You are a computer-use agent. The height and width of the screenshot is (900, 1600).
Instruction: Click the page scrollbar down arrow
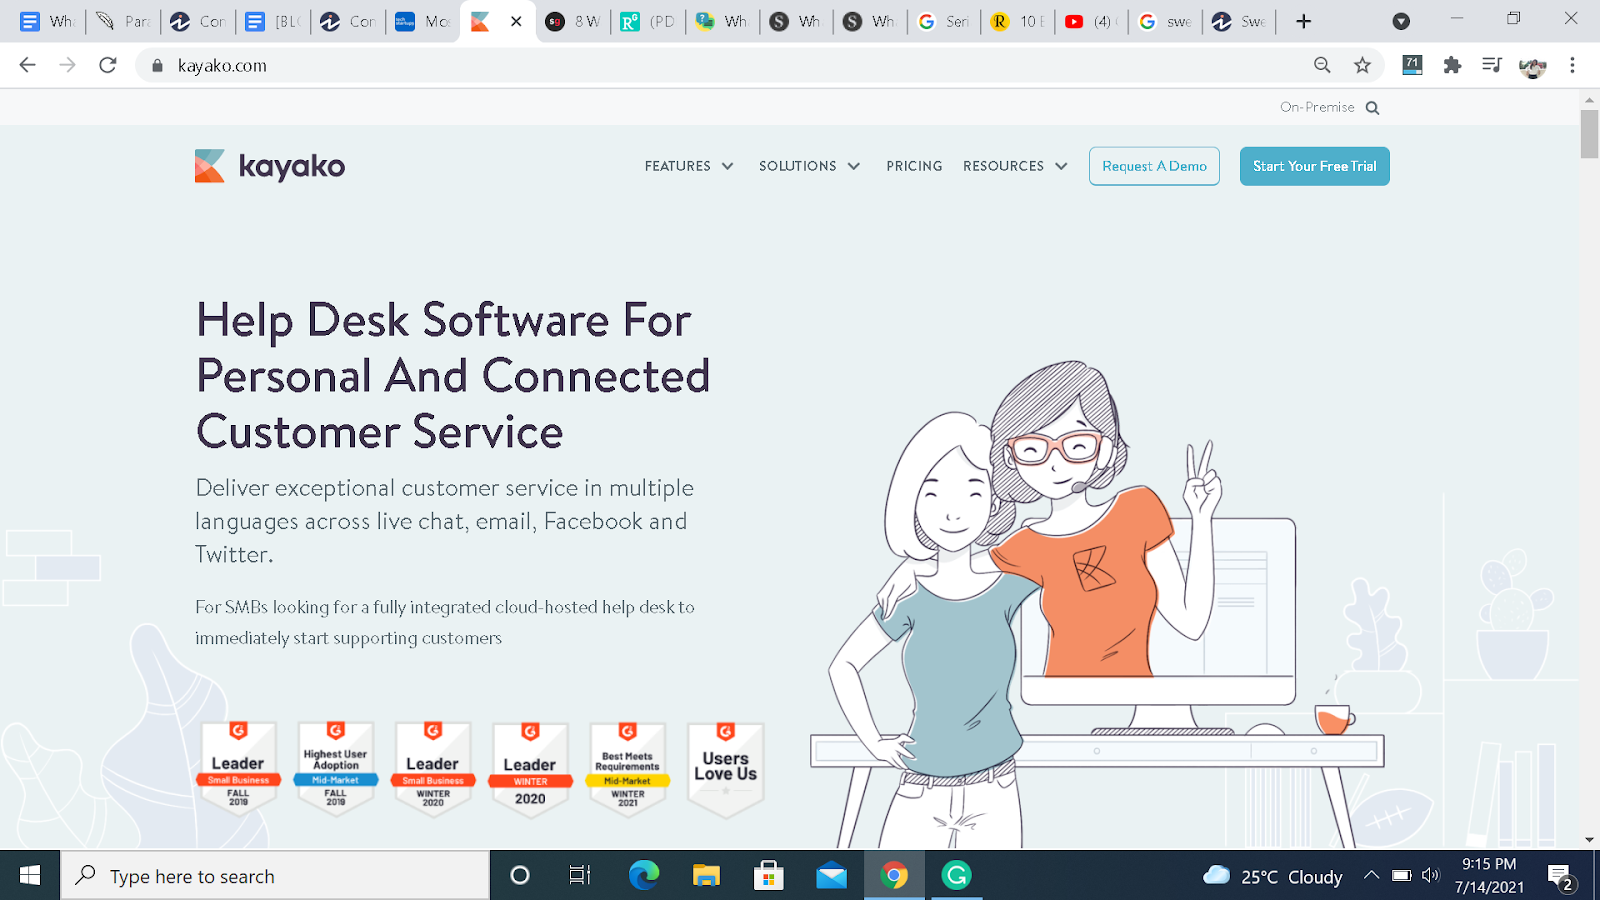[1589, 840]
